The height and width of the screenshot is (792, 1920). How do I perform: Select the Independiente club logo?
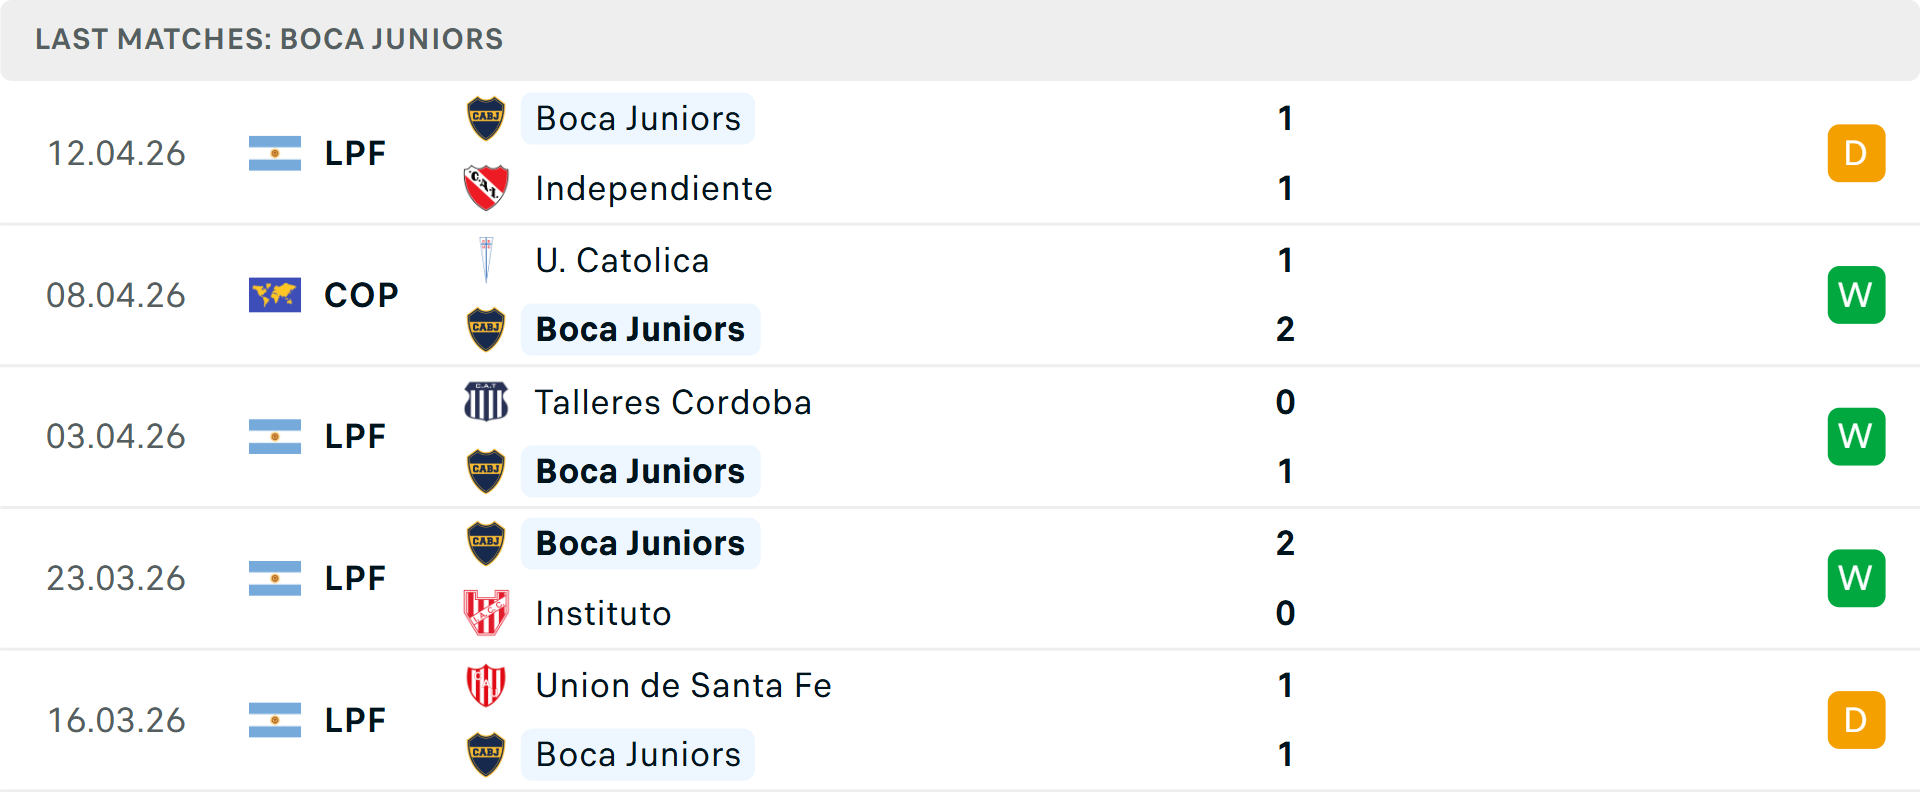click(x=486, y=187)
